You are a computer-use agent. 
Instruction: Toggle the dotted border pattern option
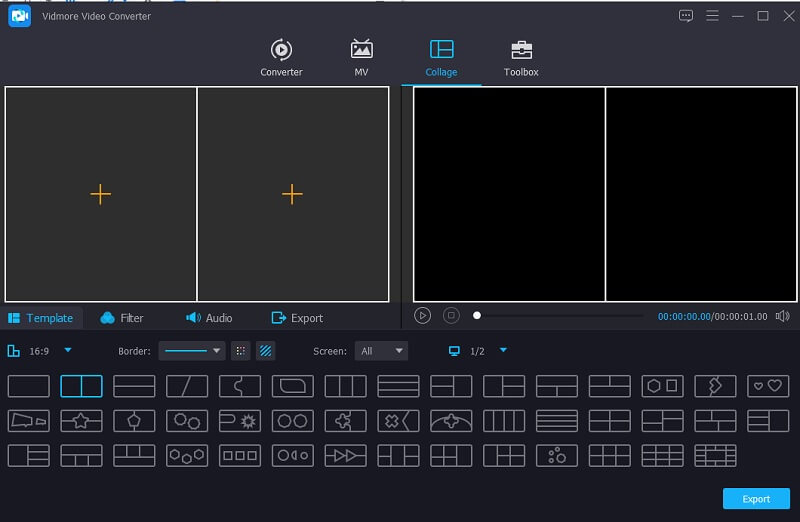coord(240,351)
